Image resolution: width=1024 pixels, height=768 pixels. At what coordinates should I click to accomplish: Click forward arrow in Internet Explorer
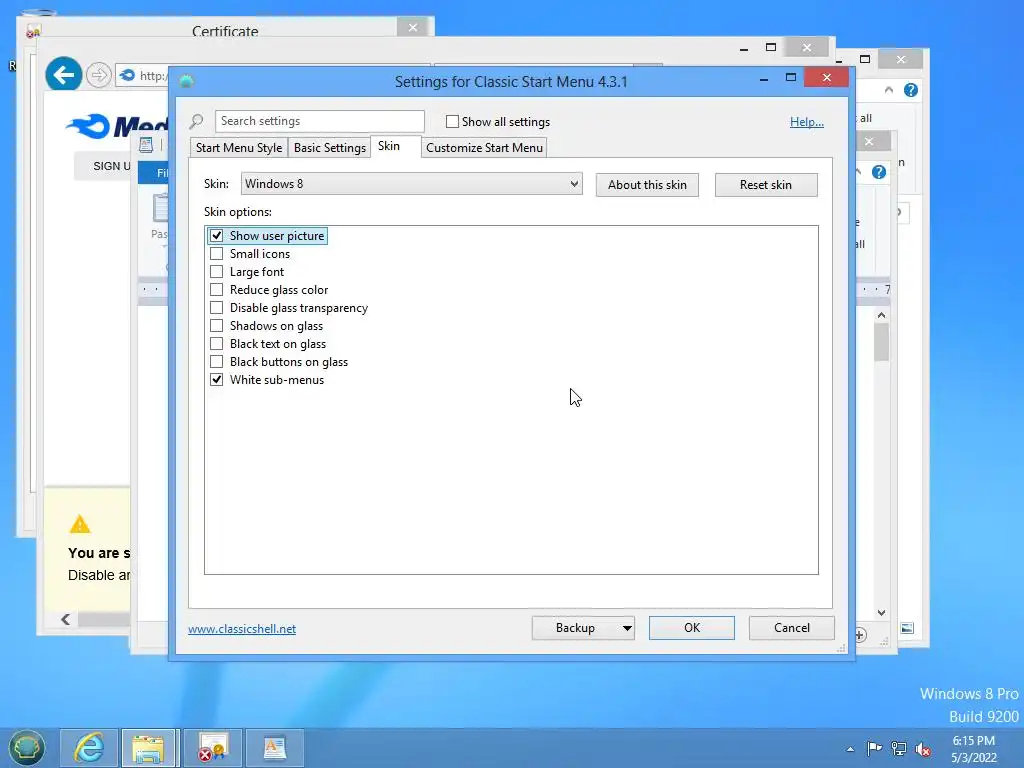click(99, 75)
